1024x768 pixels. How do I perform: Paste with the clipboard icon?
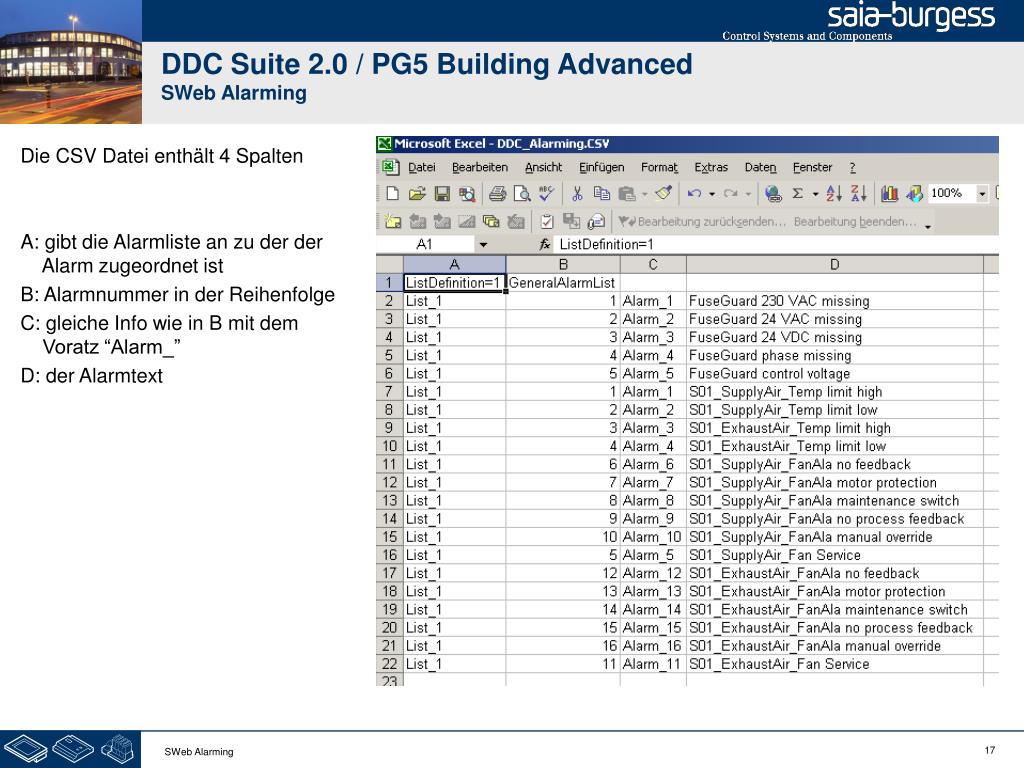(x=627, y=193)
